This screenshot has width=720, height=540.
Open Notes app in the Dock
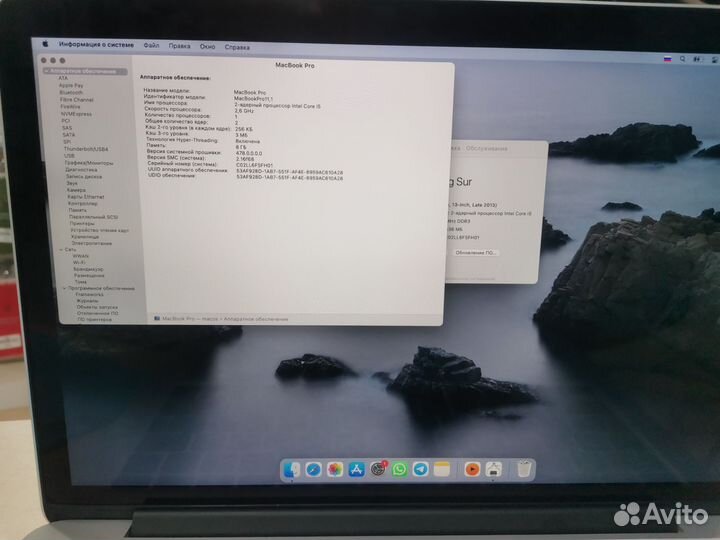click(x=442, y=469)
